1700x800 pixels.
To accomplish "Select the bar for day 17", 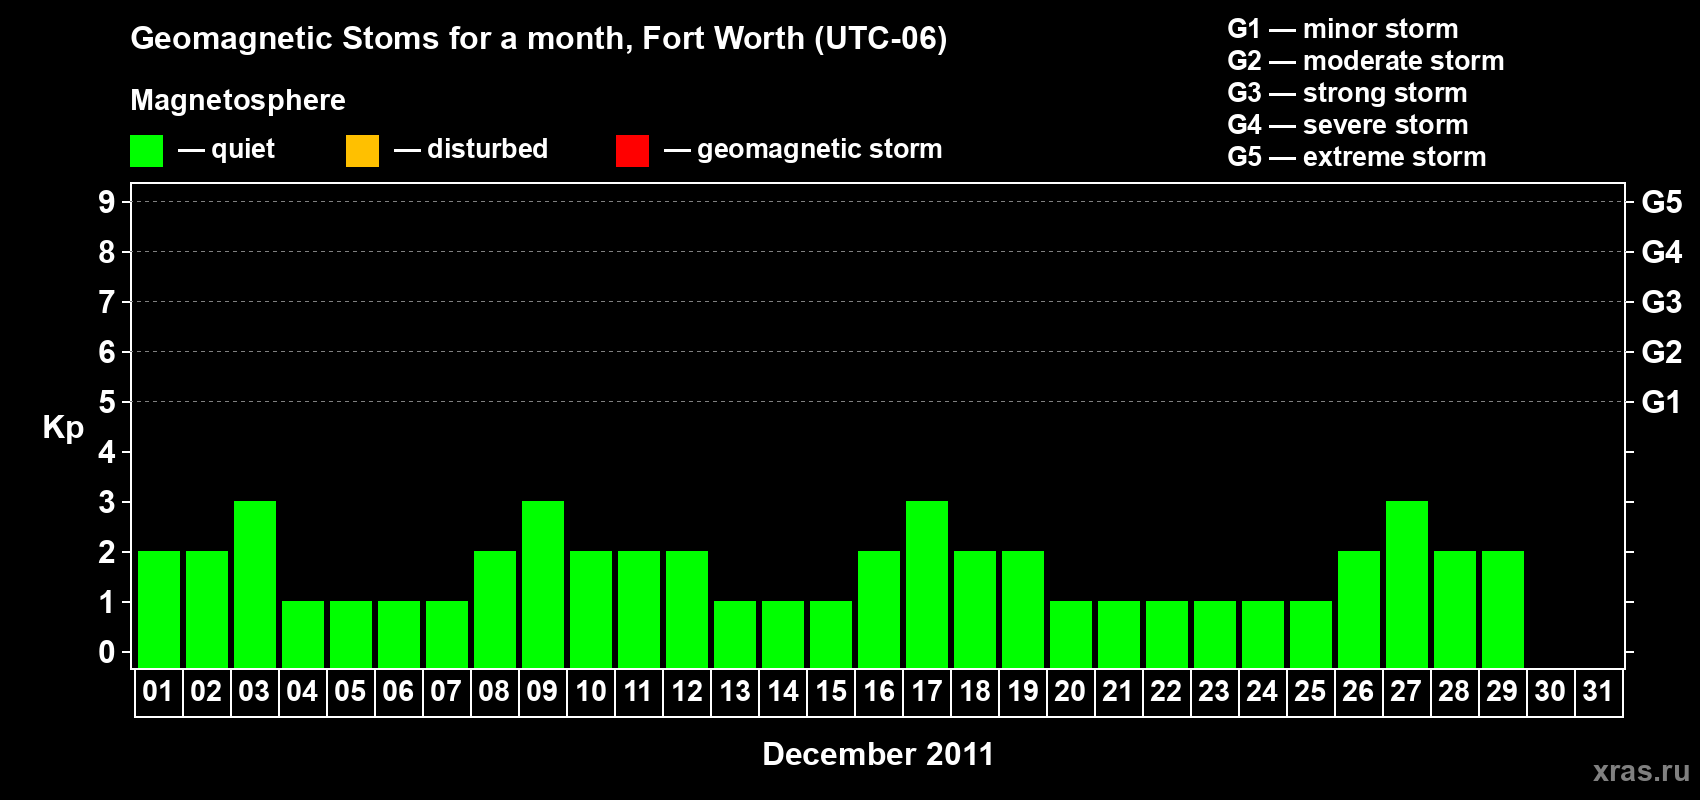I will (x=927, y=584).
